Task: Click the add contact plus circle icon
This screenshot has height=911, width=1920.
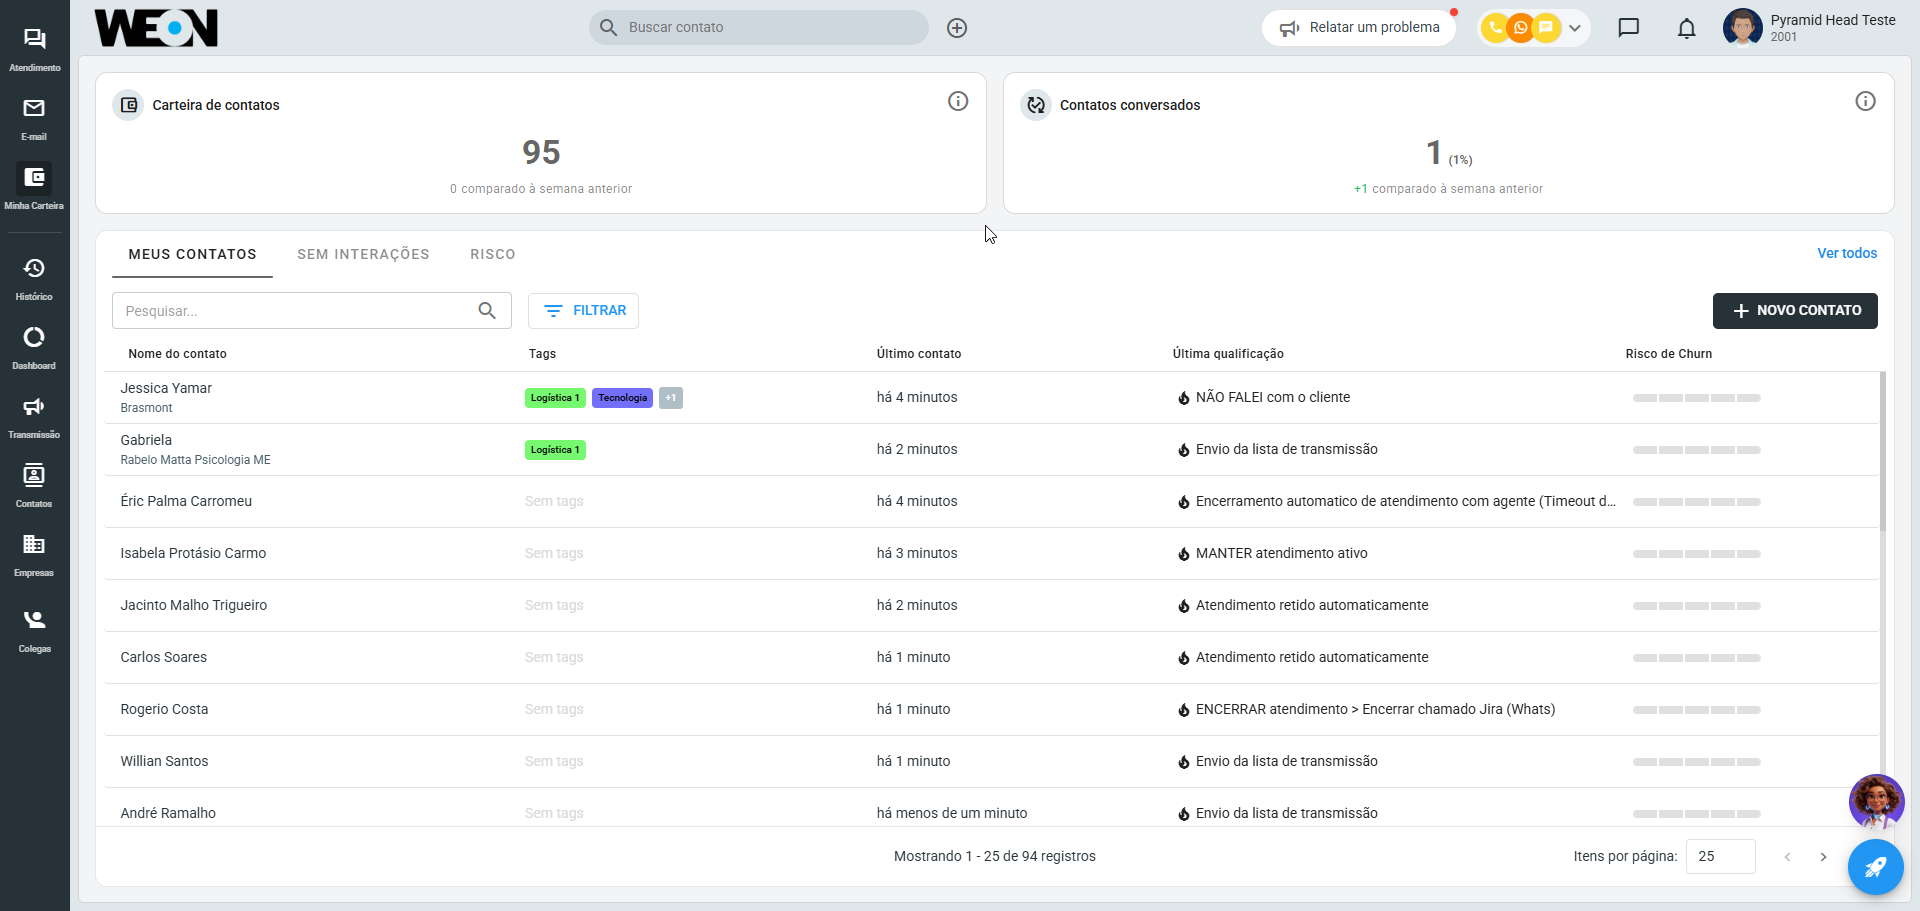Action: tap(957, 28)
